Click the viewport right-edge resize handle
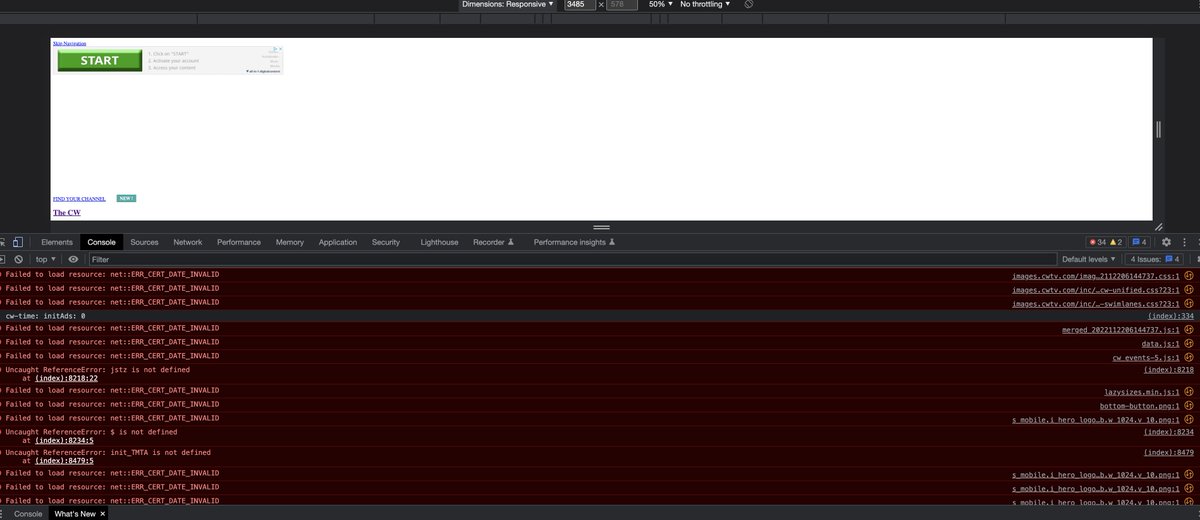Image resolution: width=1200 pixels, height=520 pixels. [1159, 129]
